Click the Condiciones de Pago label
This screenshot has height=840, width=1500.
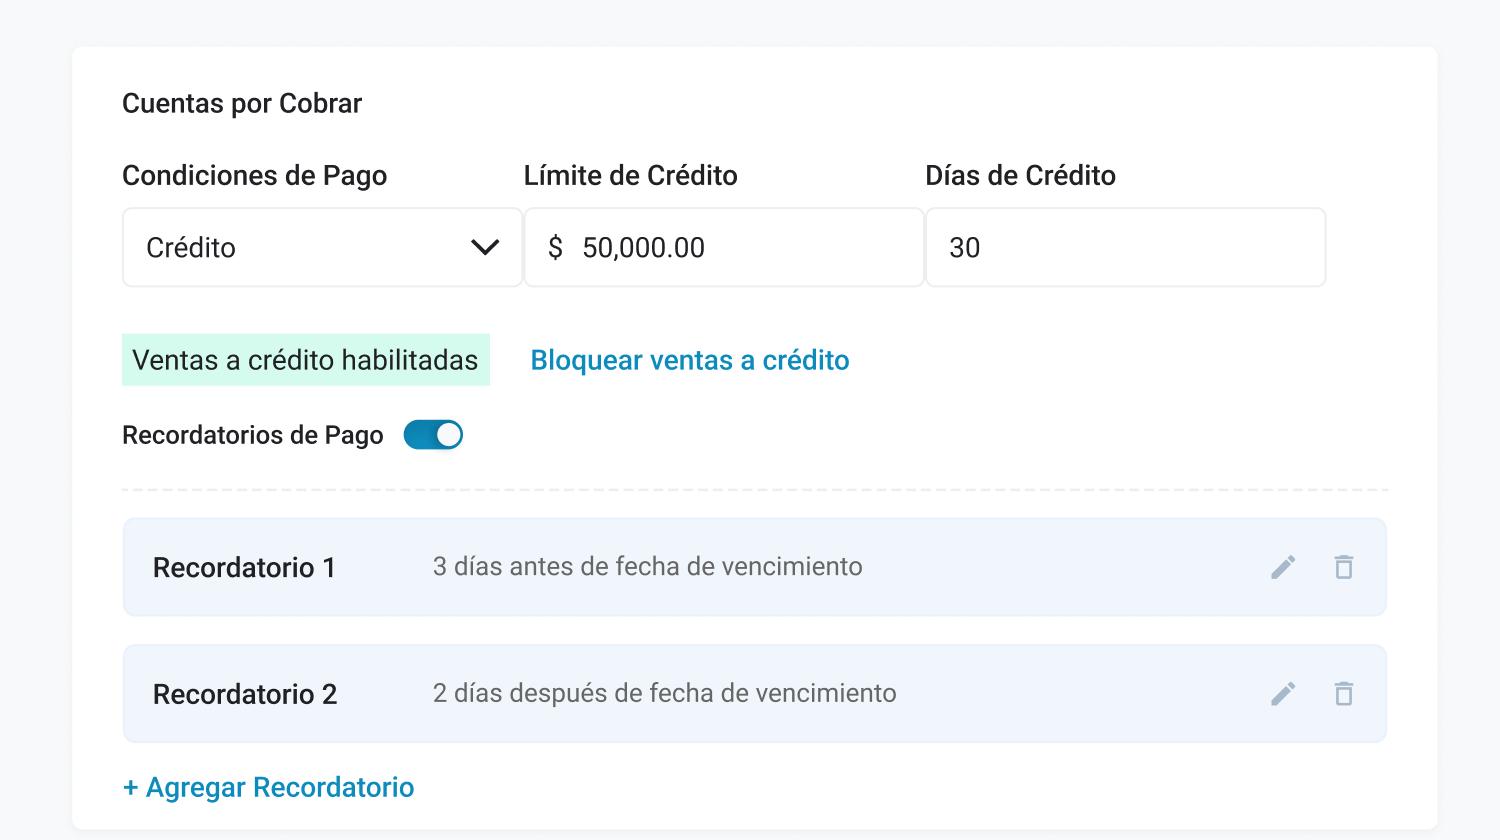click(x=254, y=175)
